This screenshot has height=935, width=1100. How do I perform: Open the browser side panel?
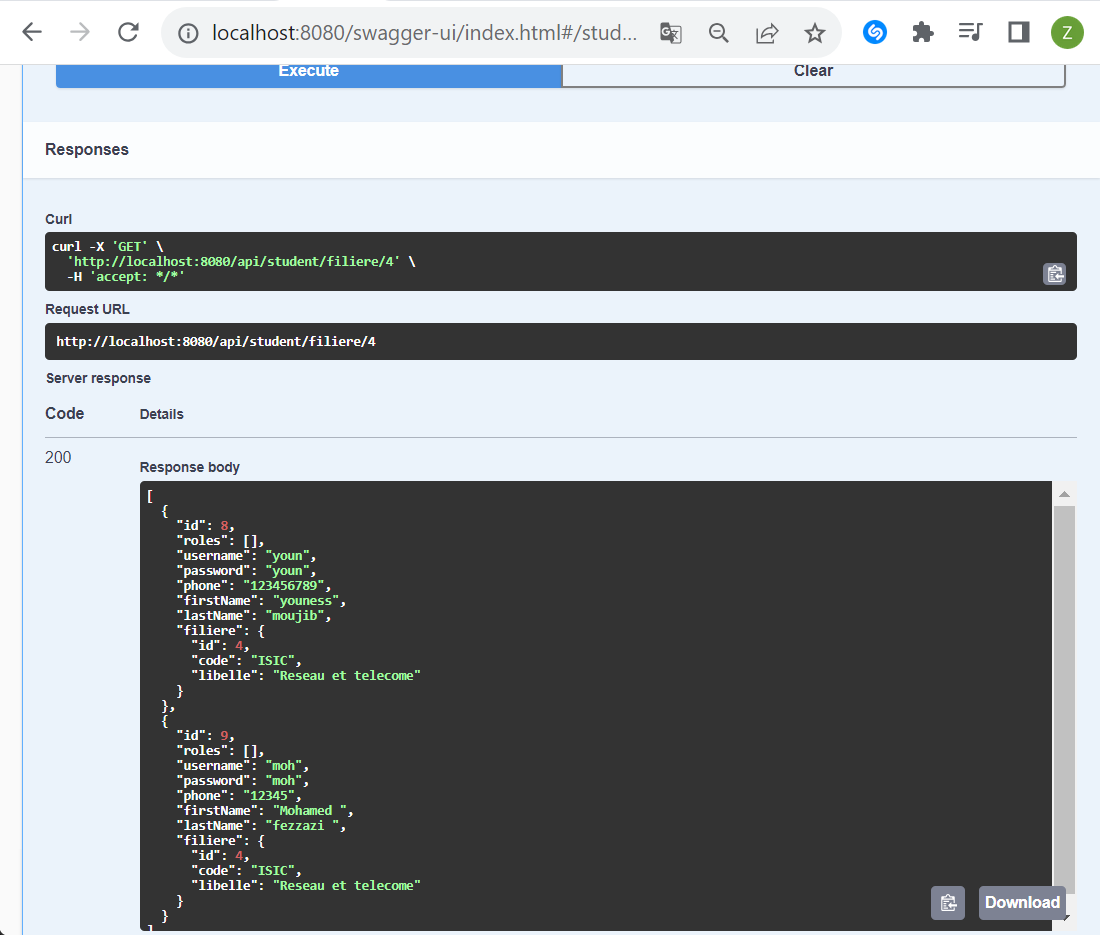[1017, 32]
